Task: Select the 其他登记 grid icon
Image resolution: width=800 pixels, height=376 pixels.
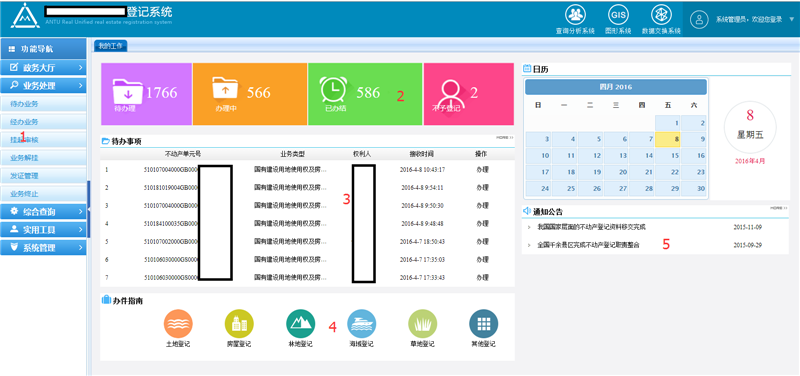Action: click(x=484, y=323)
